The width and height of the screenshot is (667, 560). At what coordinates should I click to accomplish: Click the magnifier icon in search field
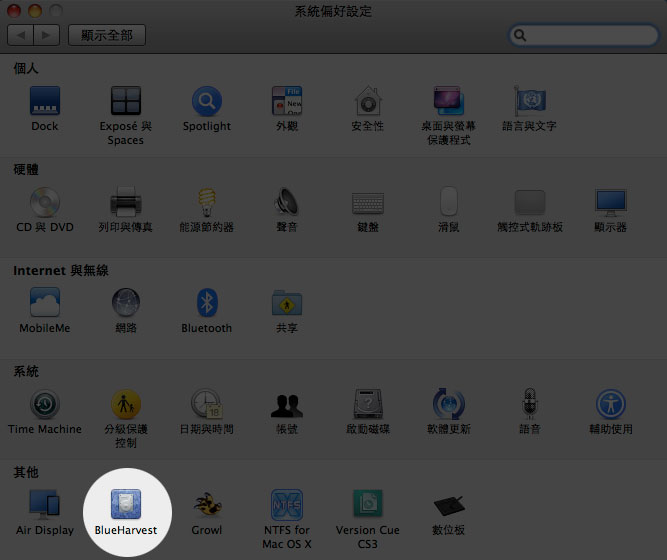click(x=520, y=35)
